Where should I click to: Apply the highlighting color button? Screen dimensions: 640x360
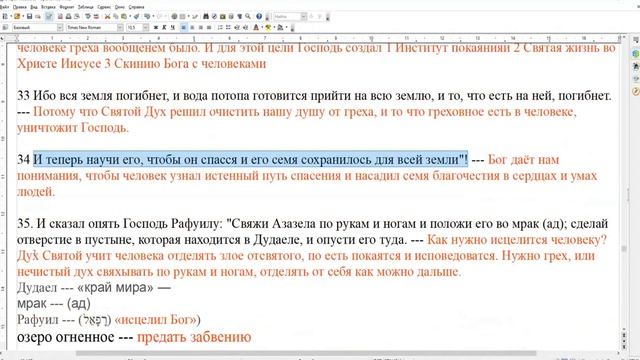(268, 27)
